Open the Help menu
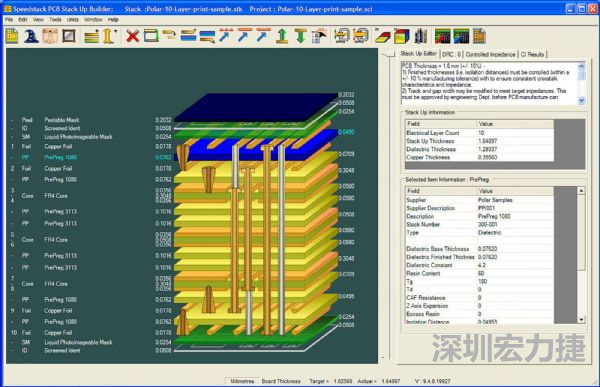The width and height of the screenshot is (600, 387). [113, 20]
